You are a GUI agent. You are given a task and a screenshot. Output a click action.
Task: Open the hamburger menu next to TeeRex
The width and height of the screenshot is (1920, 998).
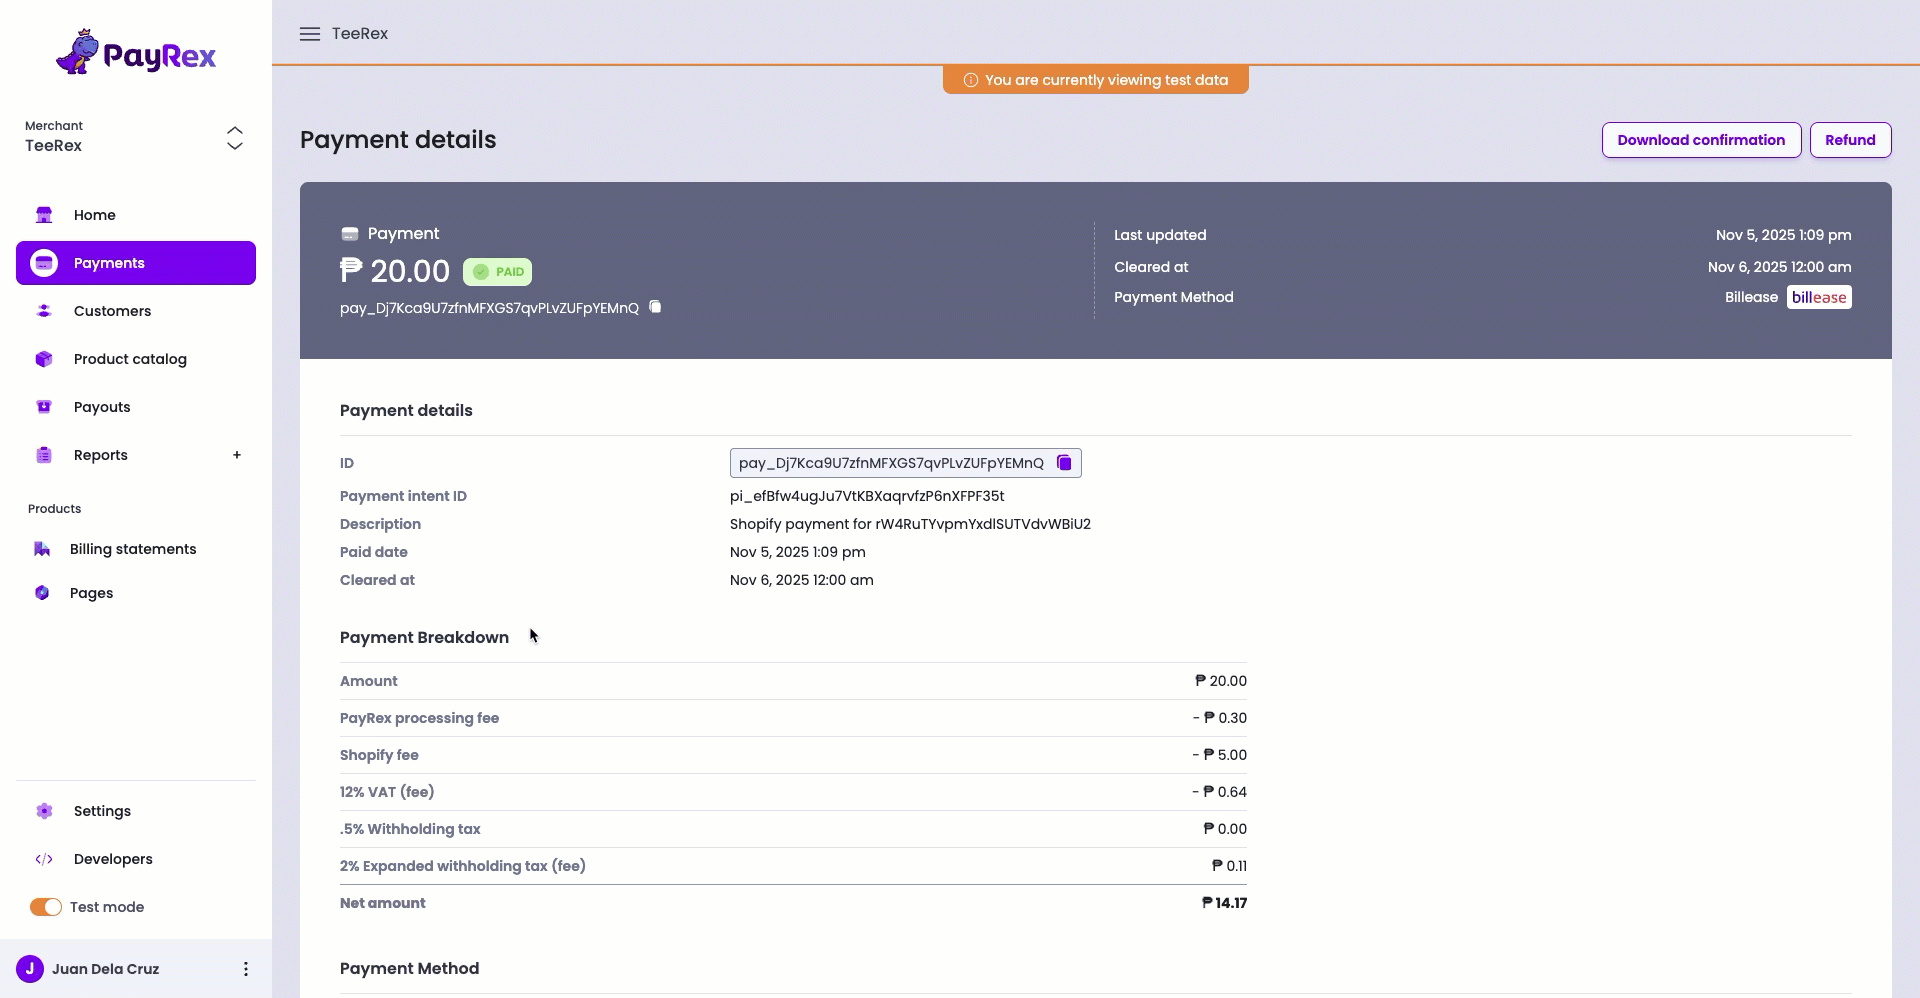[310, 33]
